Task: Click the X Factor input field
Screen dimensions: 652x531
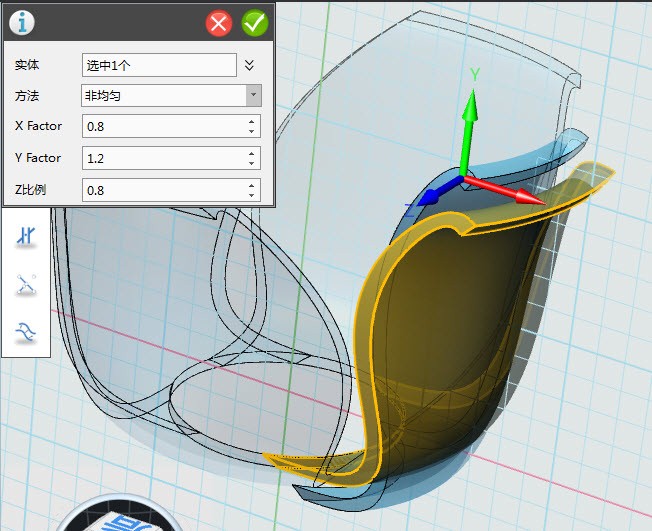Action: point(162,126)
